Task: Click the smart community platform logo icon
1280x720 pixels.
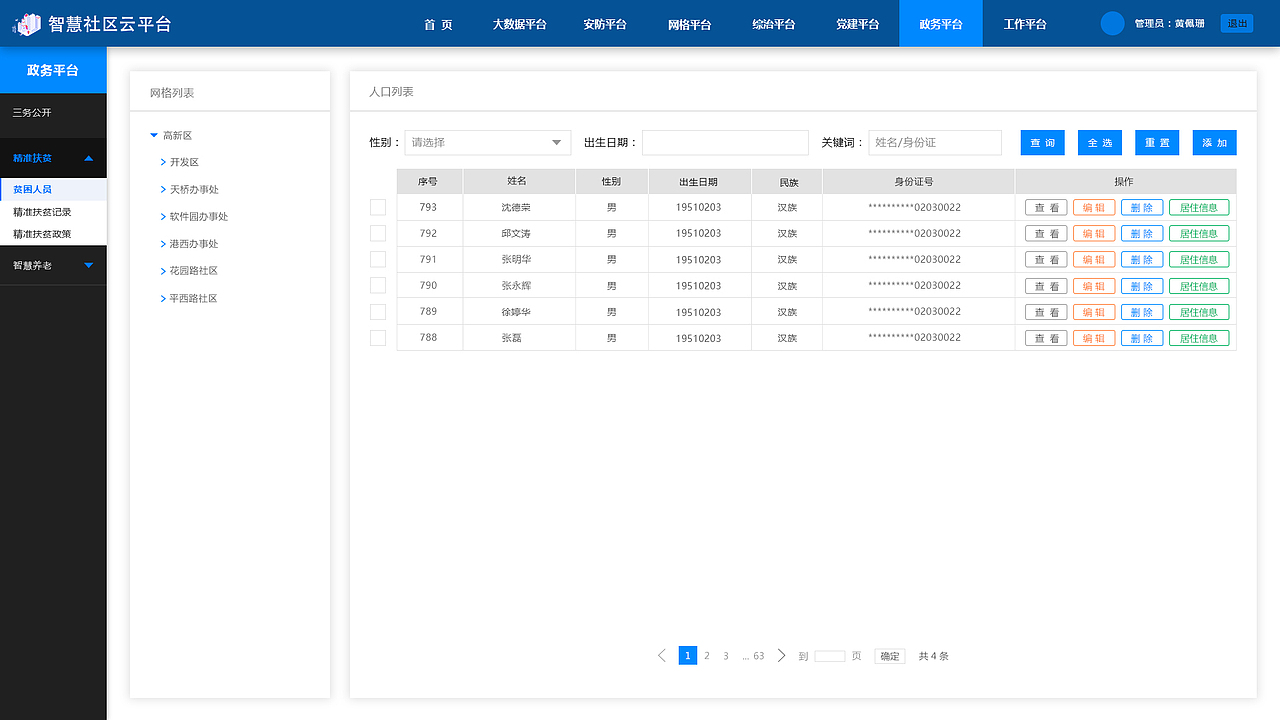Action: [x=27, y=22]
